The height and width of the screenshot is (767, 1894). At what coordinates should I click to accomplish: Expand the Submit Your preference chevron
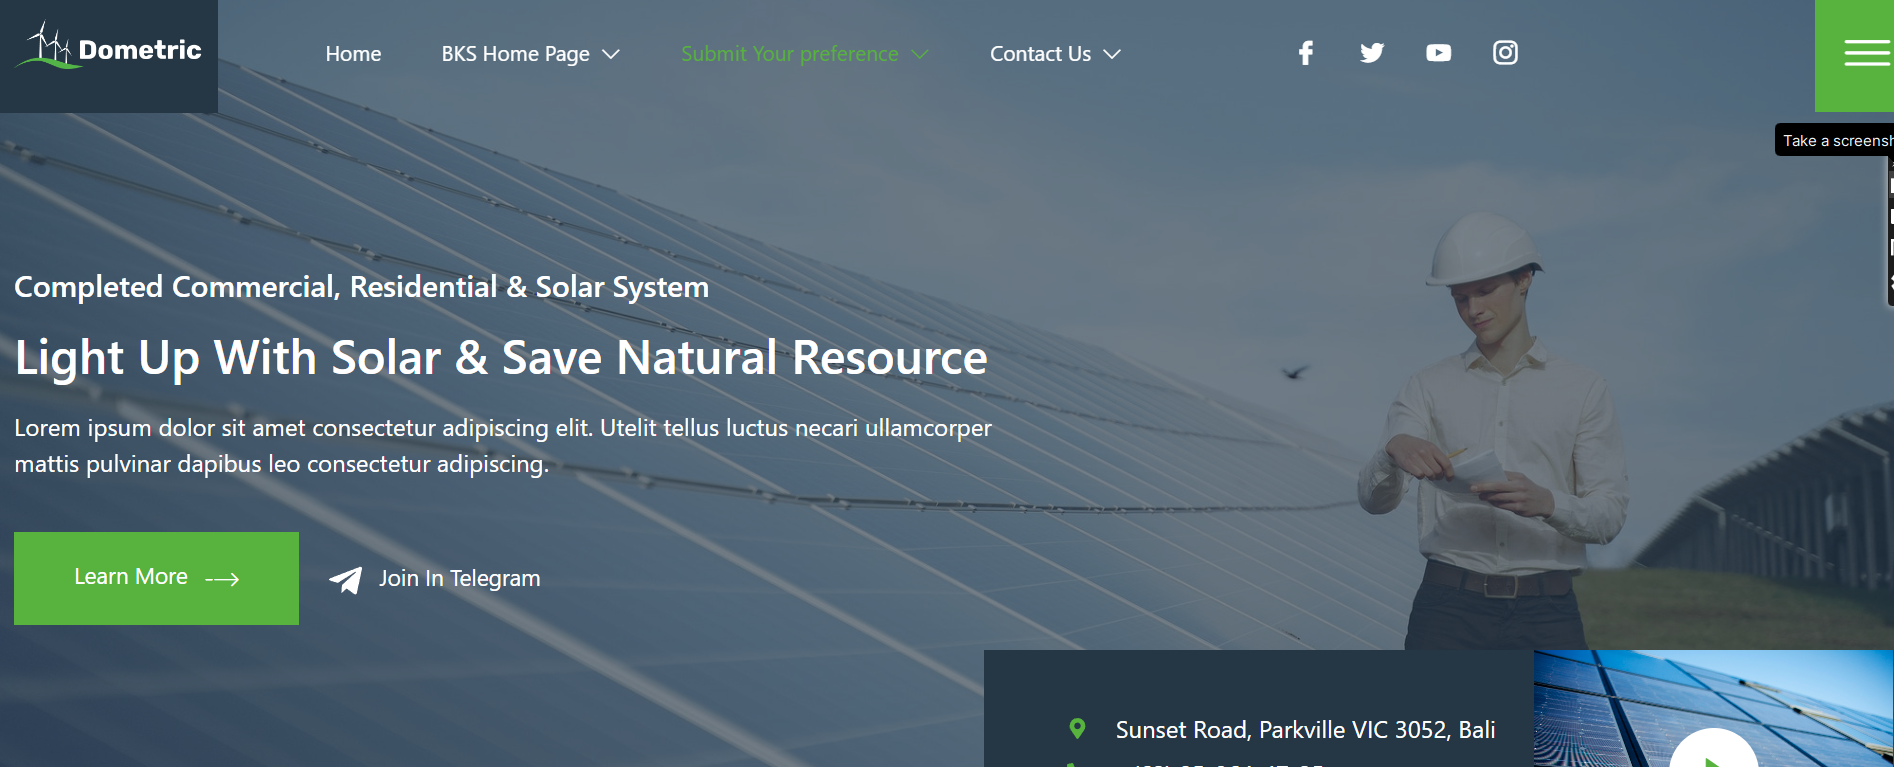[920, 54]
